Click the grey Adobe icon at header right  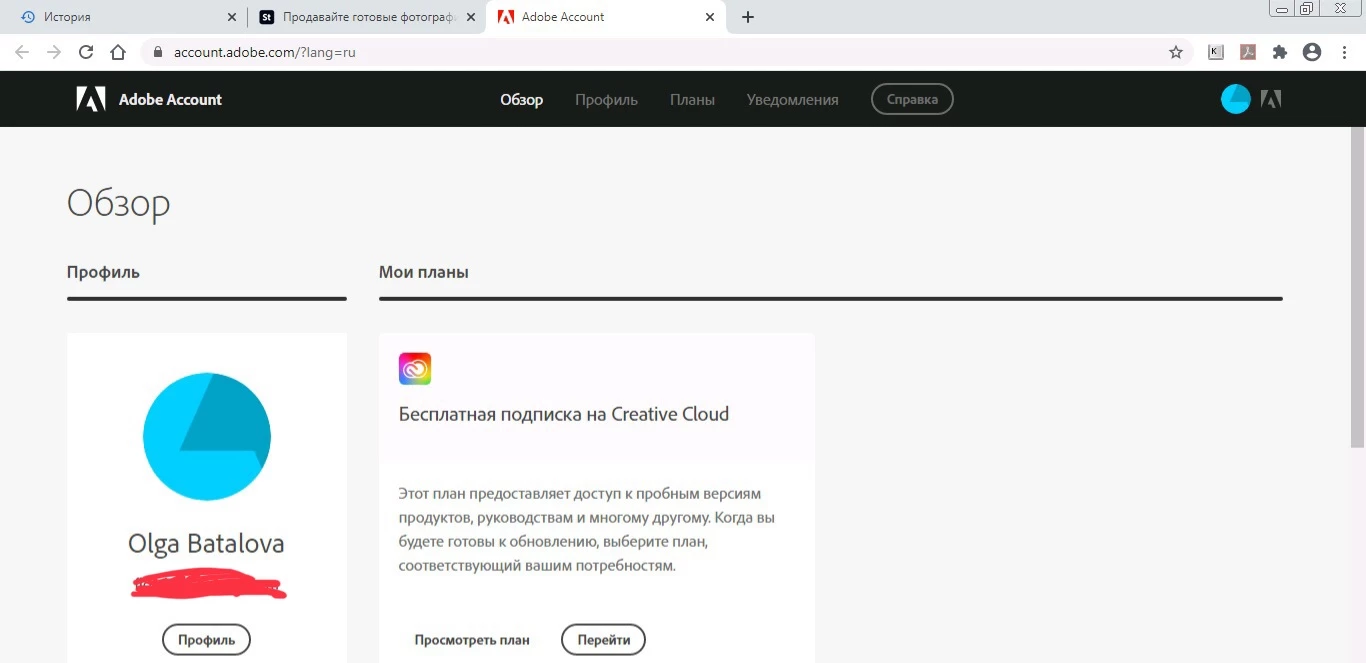(x=1271, y=99)
